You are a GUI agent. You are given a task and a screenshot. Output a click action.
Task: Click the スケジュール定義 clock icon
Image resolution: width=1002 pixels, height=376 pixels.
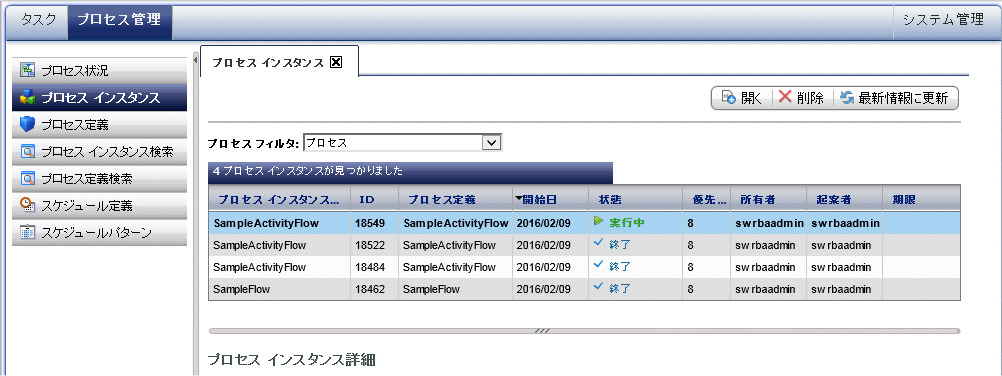(27, 205)
